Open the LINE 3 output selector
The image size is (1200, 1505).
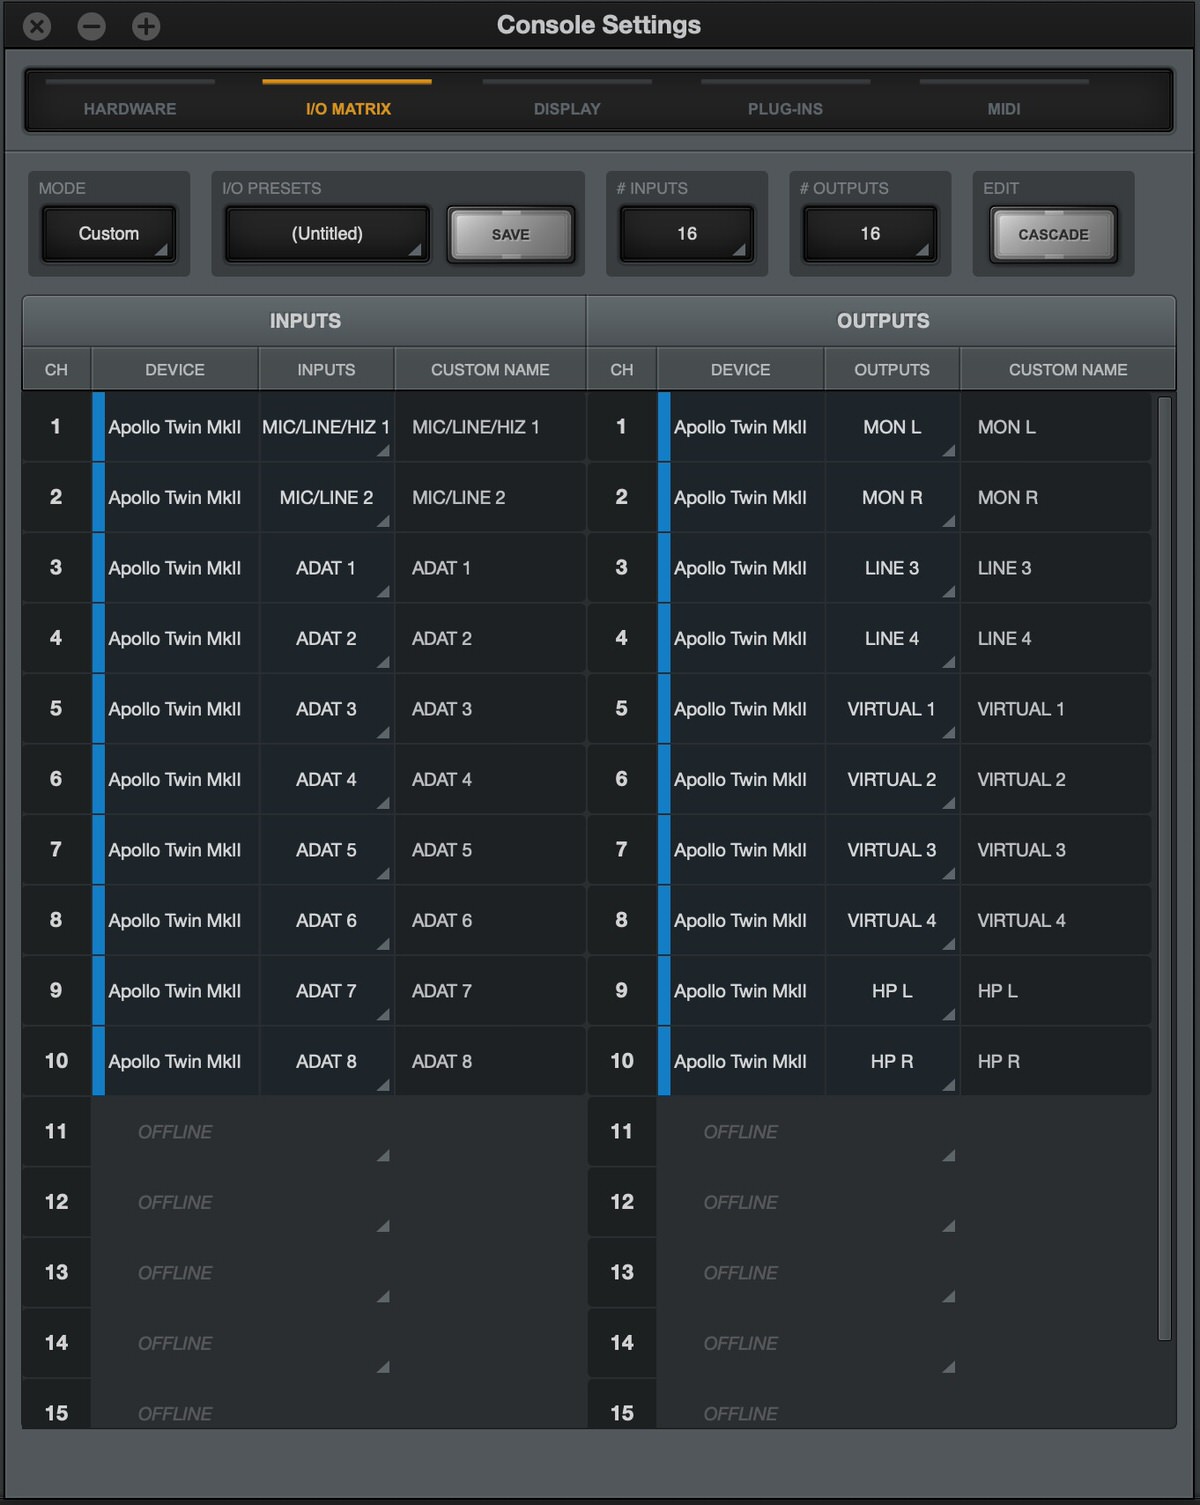point(892,568)
